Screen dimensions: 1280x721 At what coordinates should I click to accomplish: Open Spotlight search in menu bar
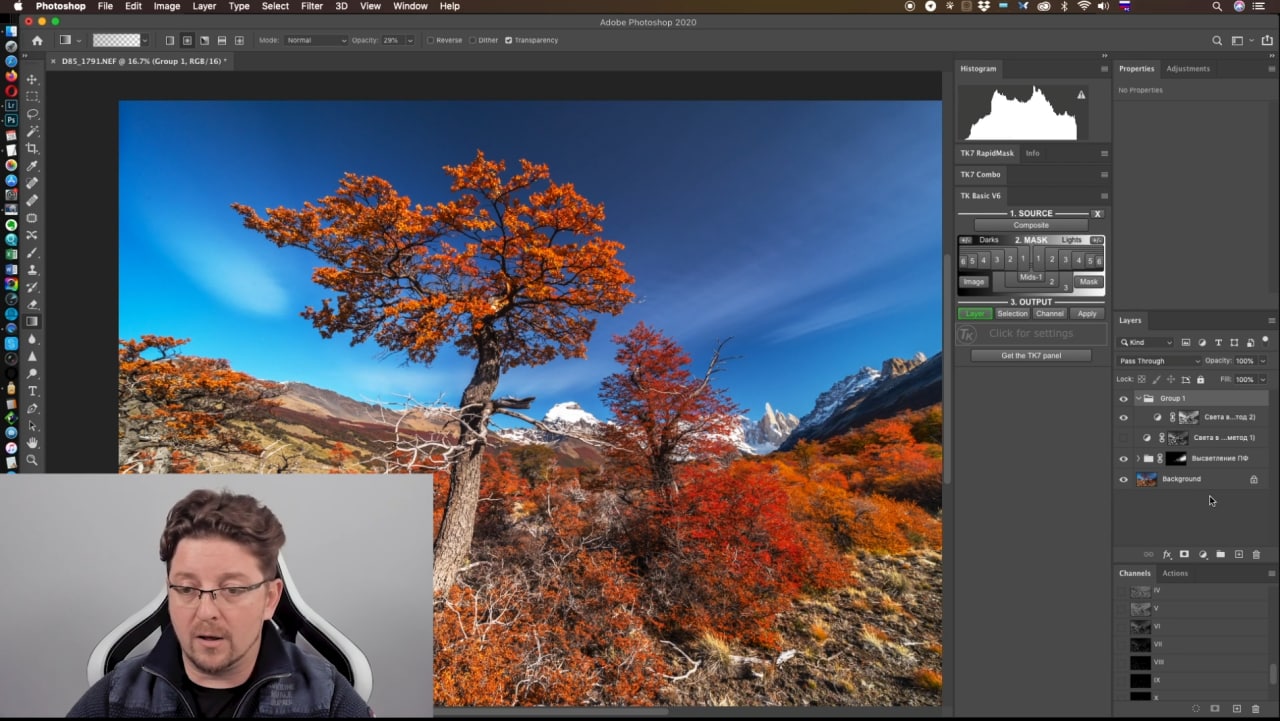point(1217,6)
